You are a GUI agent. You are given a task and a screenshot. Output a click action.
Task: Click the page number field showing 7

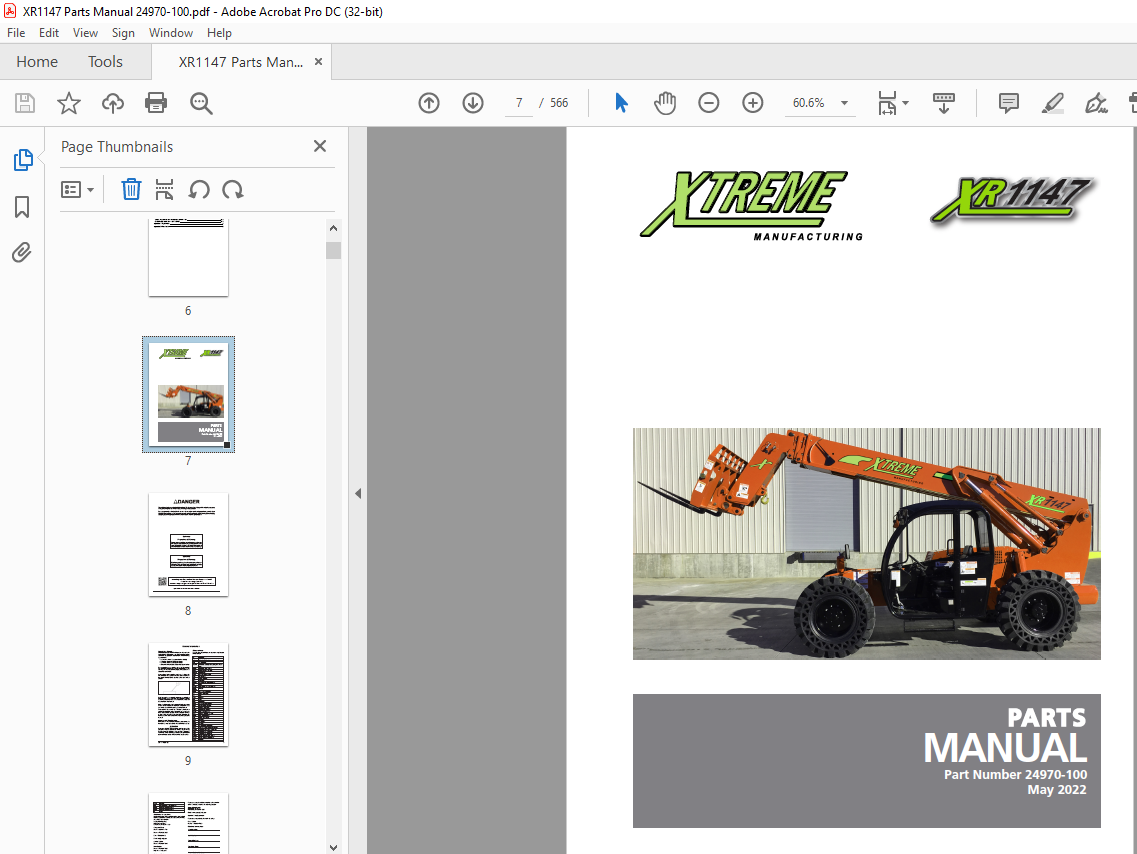519,103
